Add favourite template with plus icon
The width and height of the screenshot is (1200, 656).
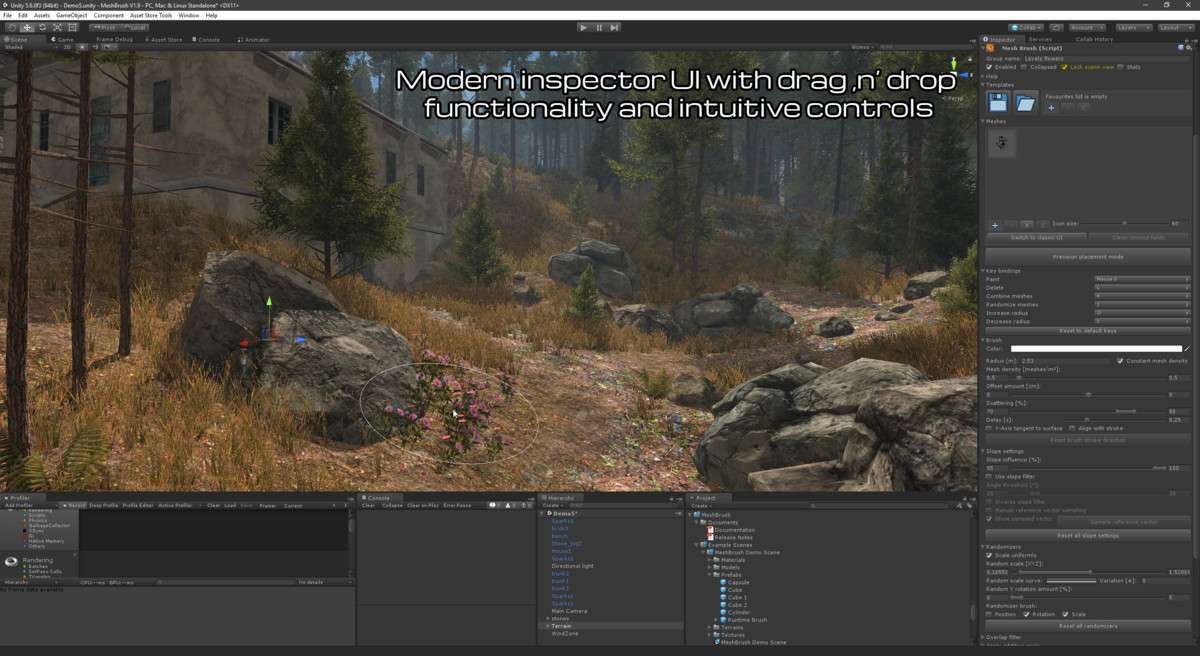click(1050, 107)
